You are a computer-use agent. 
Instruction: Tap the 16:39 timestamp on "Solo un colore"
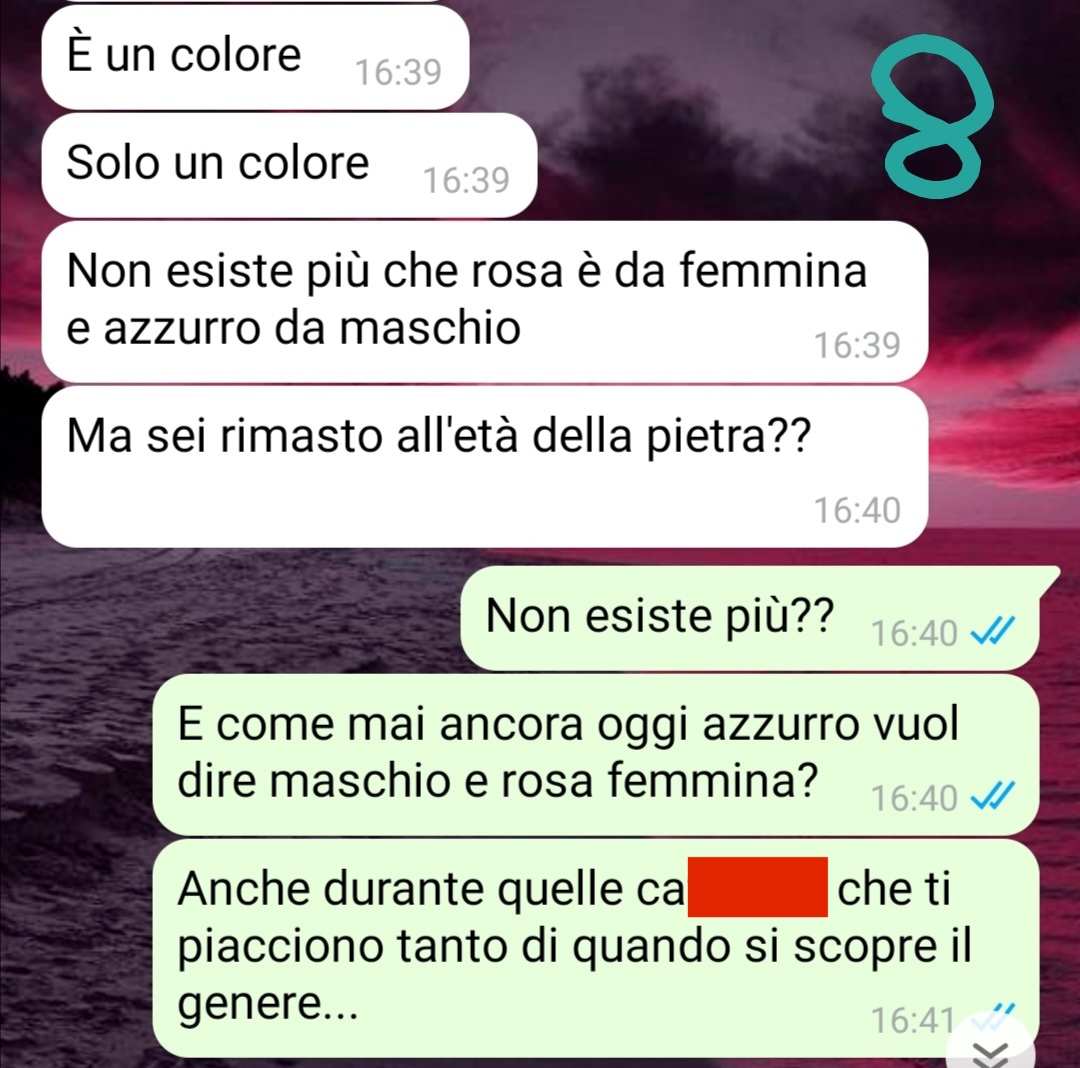(x=466, y=180)
